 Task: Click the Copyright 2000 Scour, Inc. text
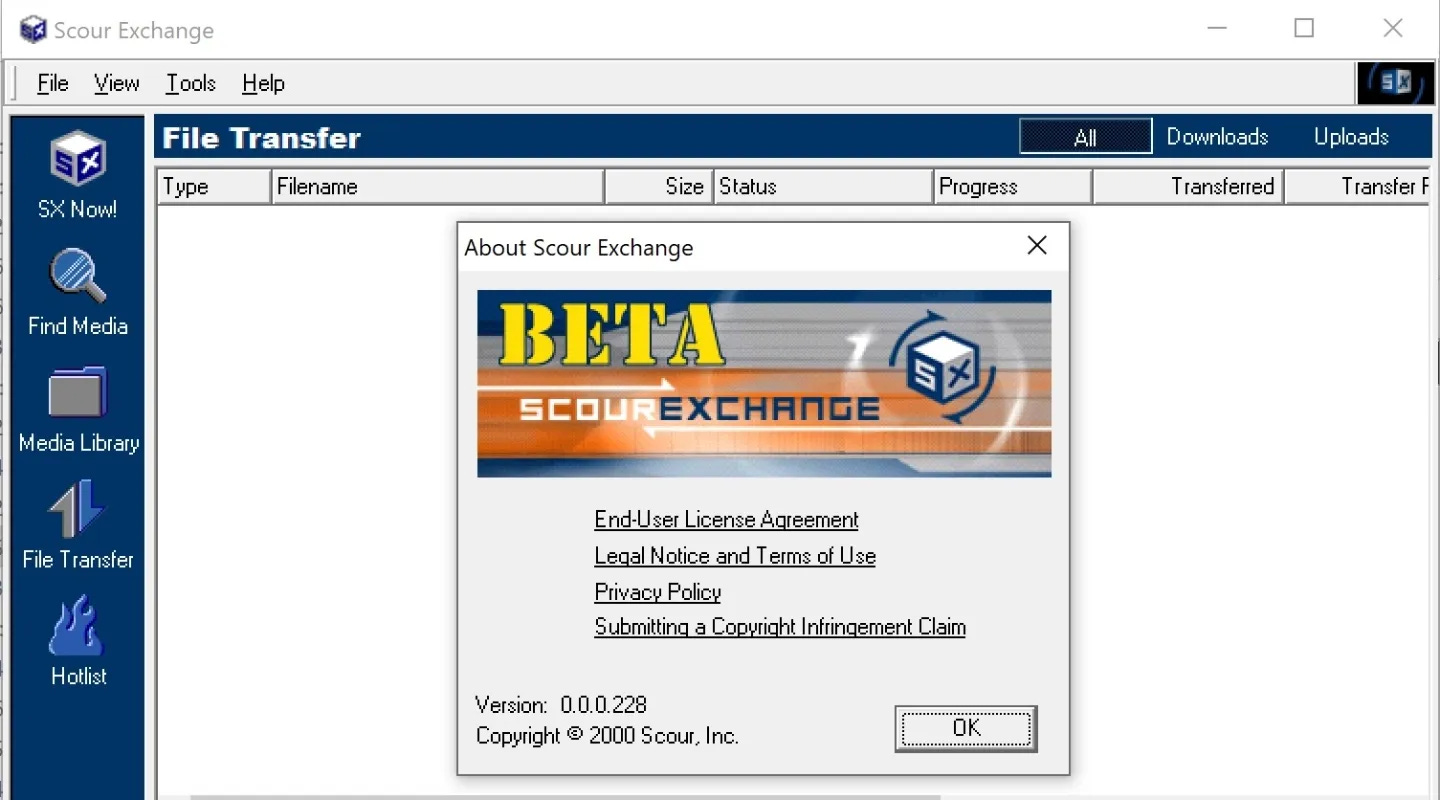pos(607,736)
